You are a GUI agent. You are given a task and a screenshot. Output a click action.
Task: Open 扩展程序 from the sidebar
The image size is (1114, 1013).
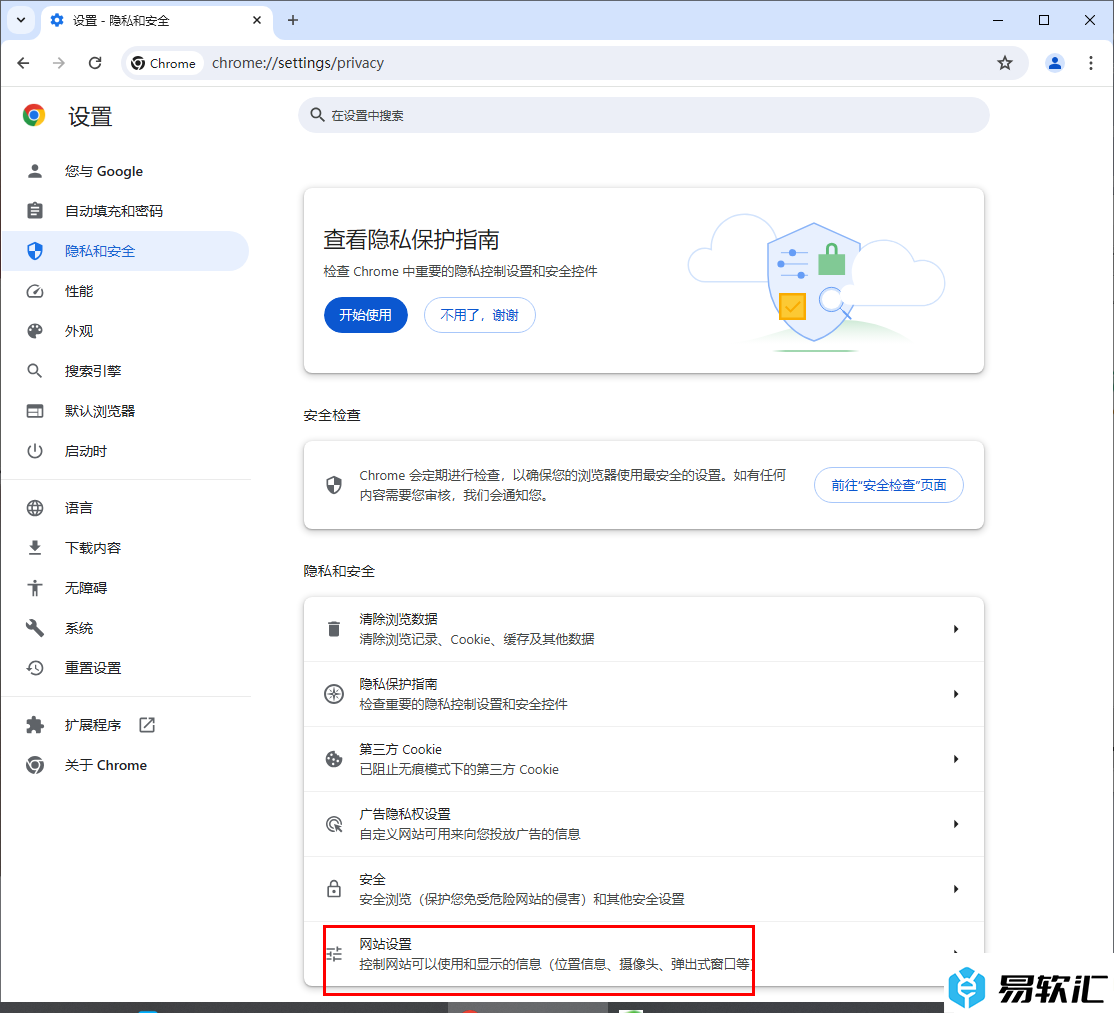[125, 725]
